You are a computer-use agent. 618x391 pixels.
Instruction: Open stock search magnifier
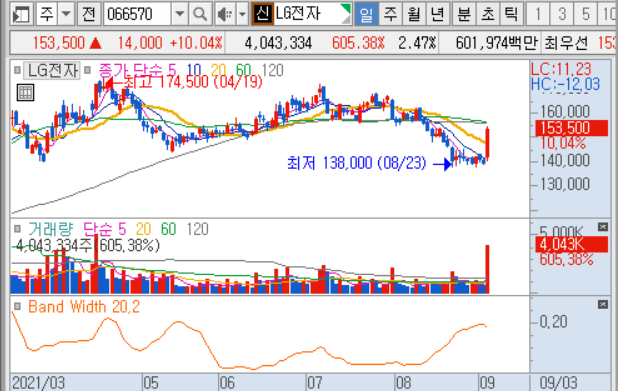[200, 14]
